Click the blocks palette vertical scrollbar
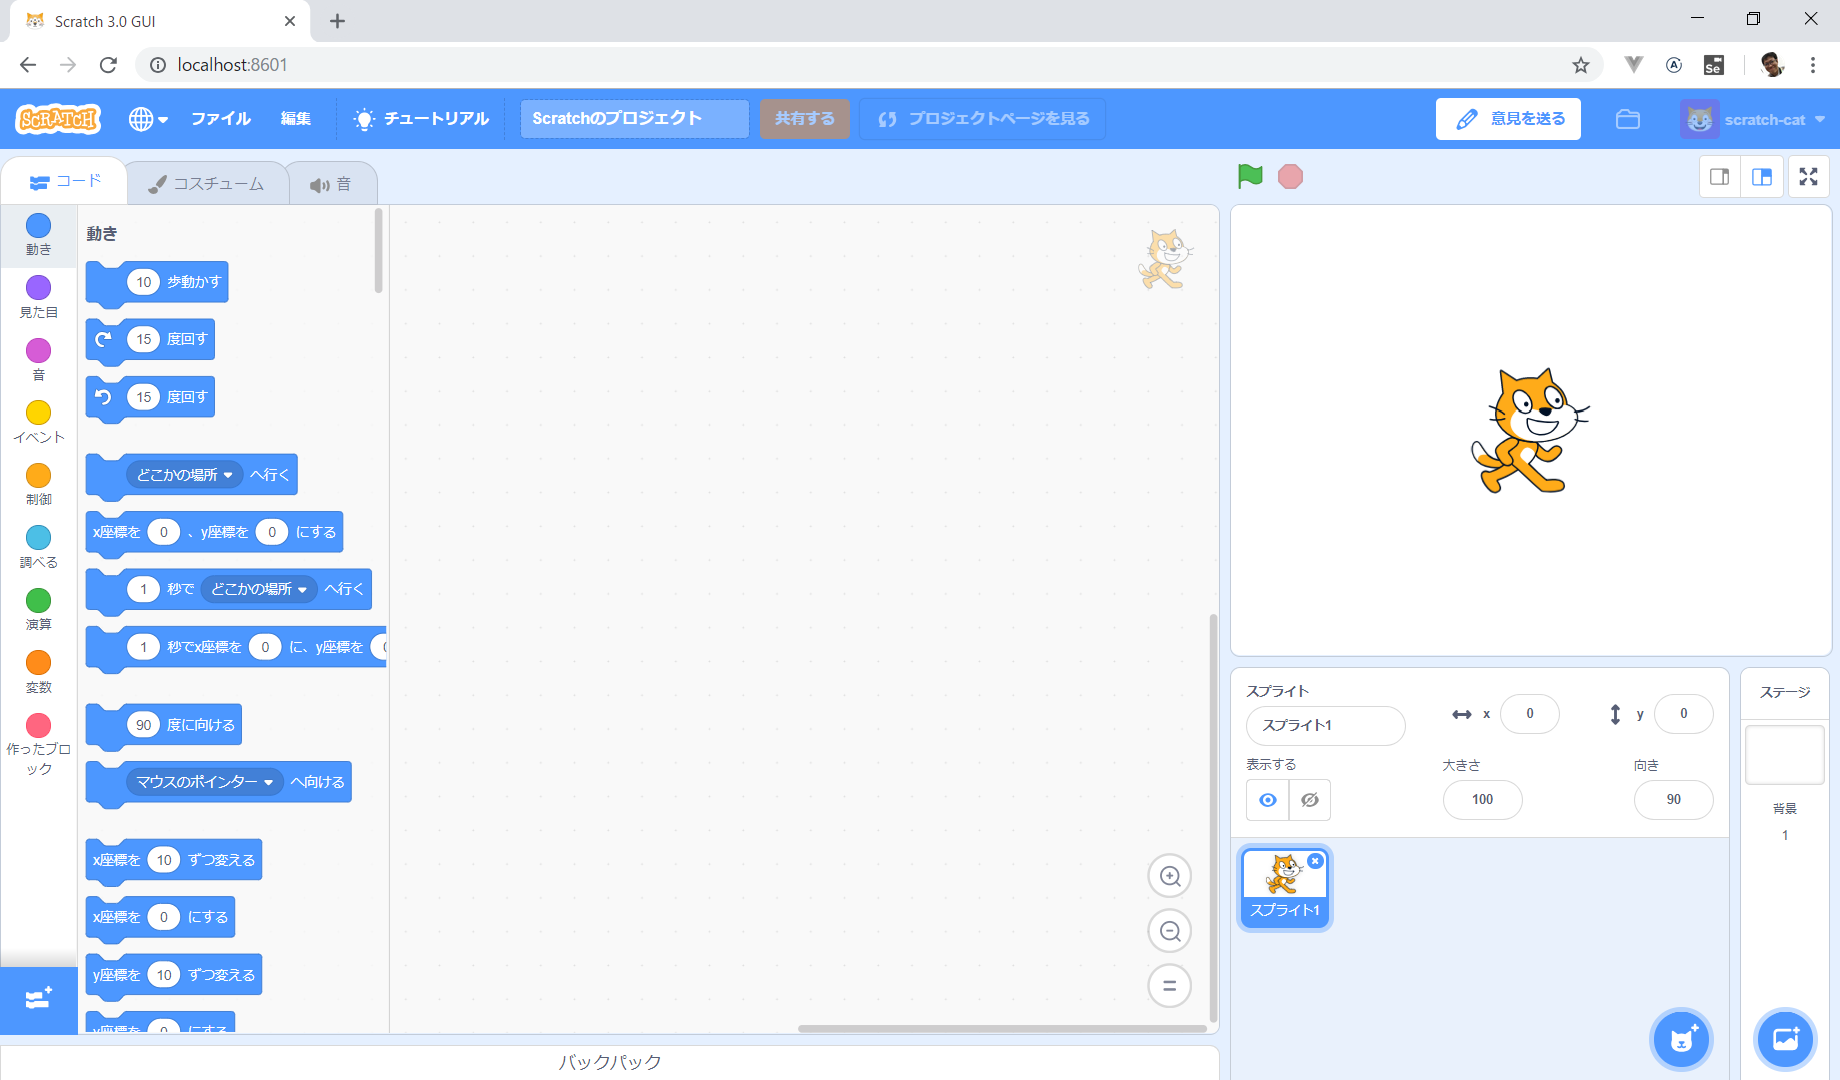This screenshot has width=1840, height=1080. tap(379, 250)
